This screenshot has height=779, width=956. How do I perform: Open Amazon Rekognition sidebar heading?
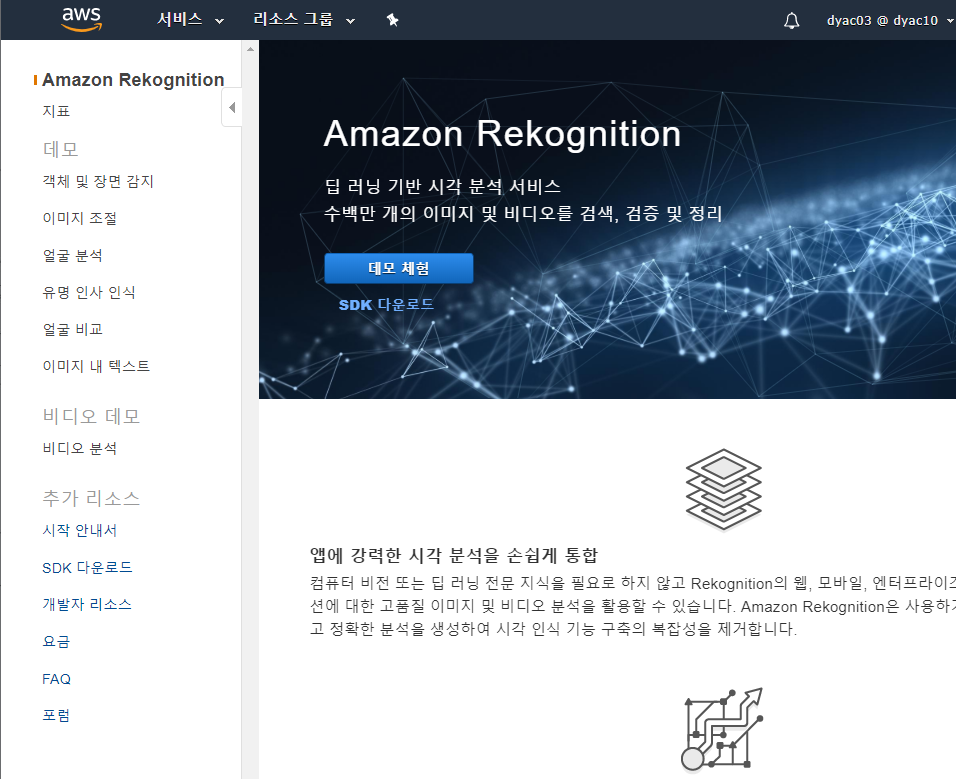click(x=133, y=80)
